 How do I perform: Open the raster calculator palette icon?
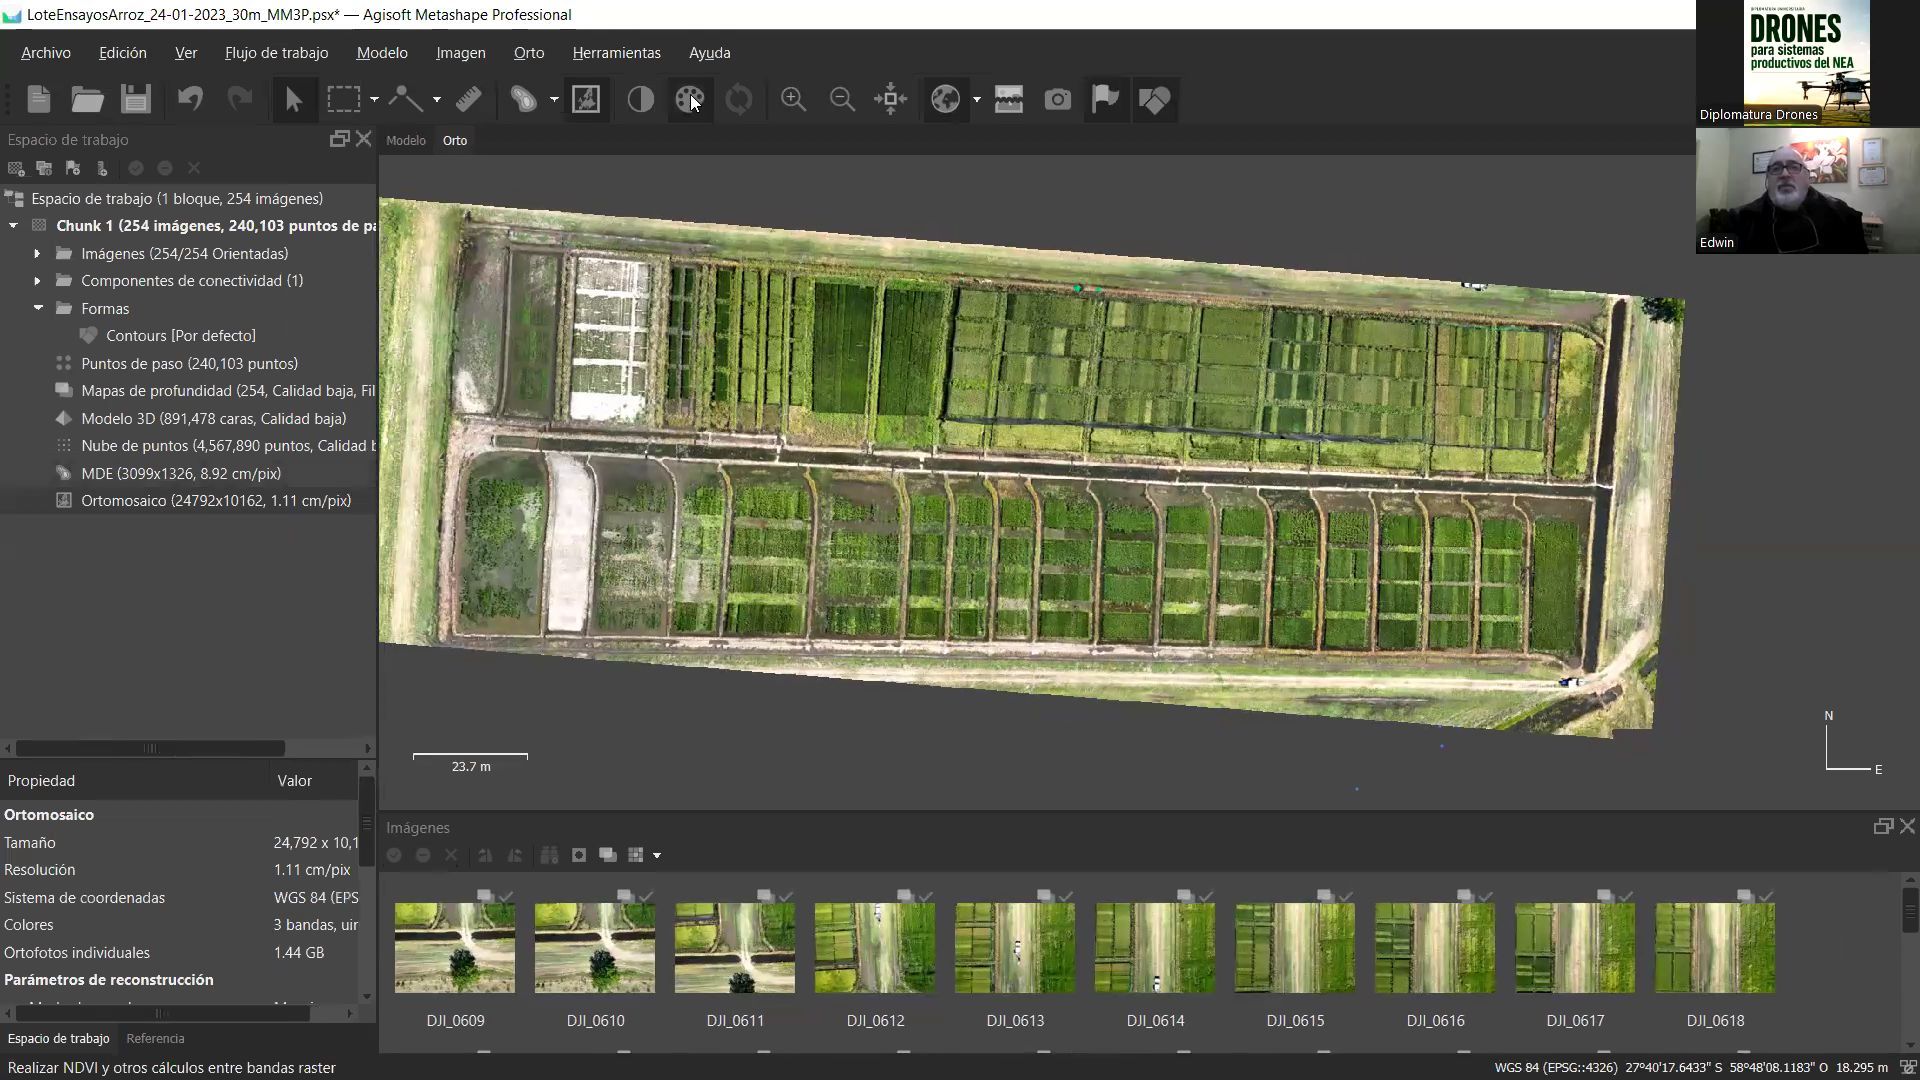point(689,99)
